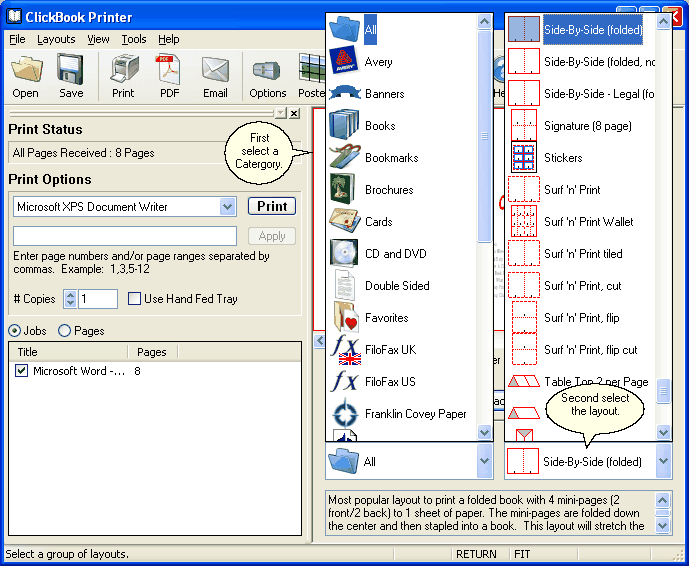Select the Stickers layout icon

(x=524, y=157)
